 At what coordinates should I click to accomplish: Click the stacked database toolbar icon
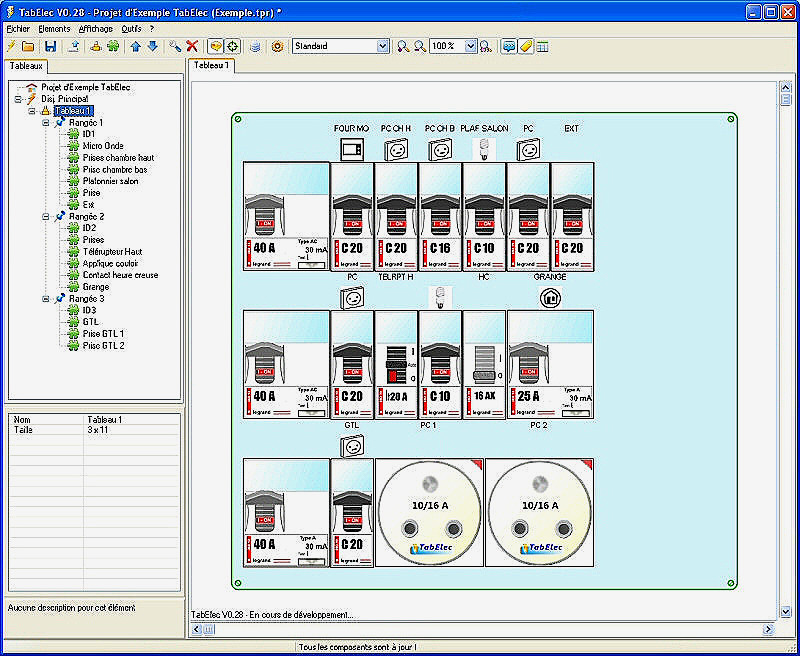pos(256,46)
